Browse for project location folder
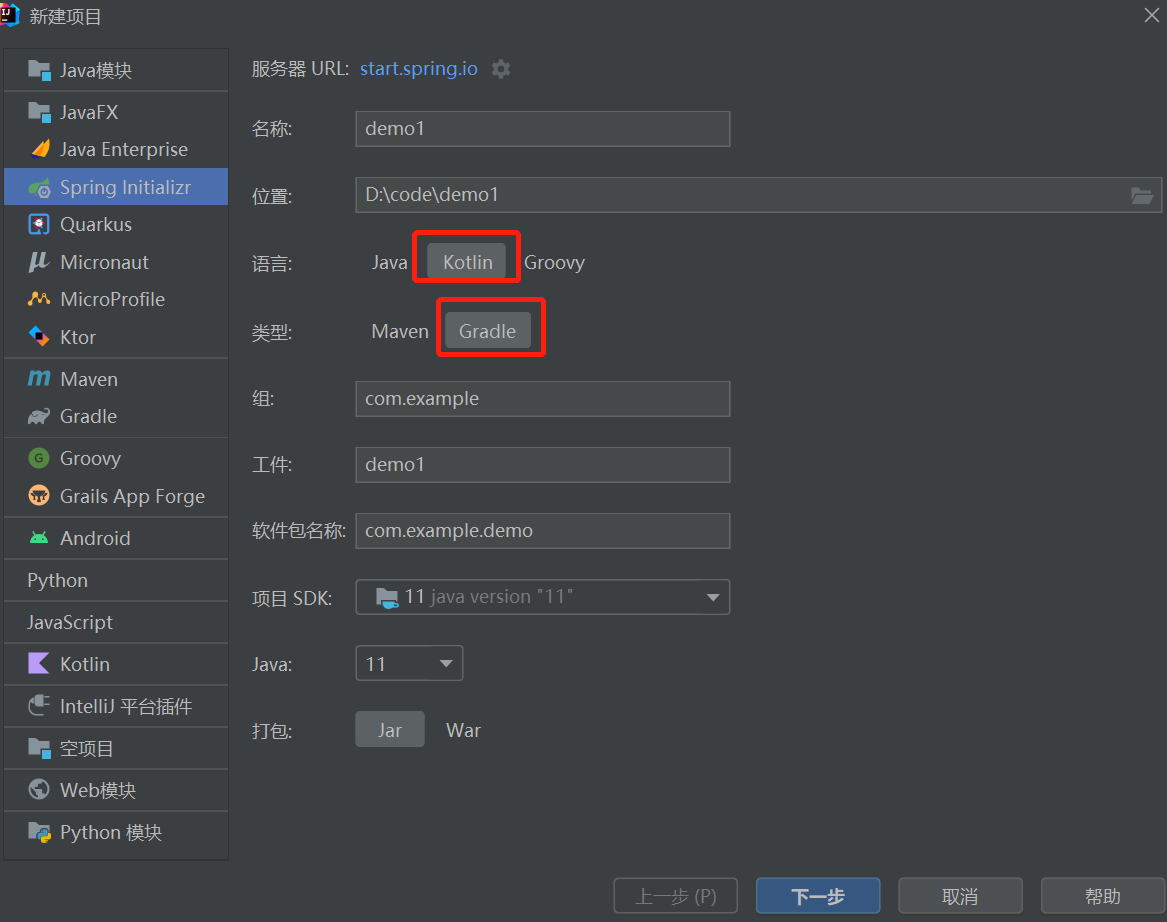The width and height of the screenshot is (1167, 922). tap(1142, 195)
